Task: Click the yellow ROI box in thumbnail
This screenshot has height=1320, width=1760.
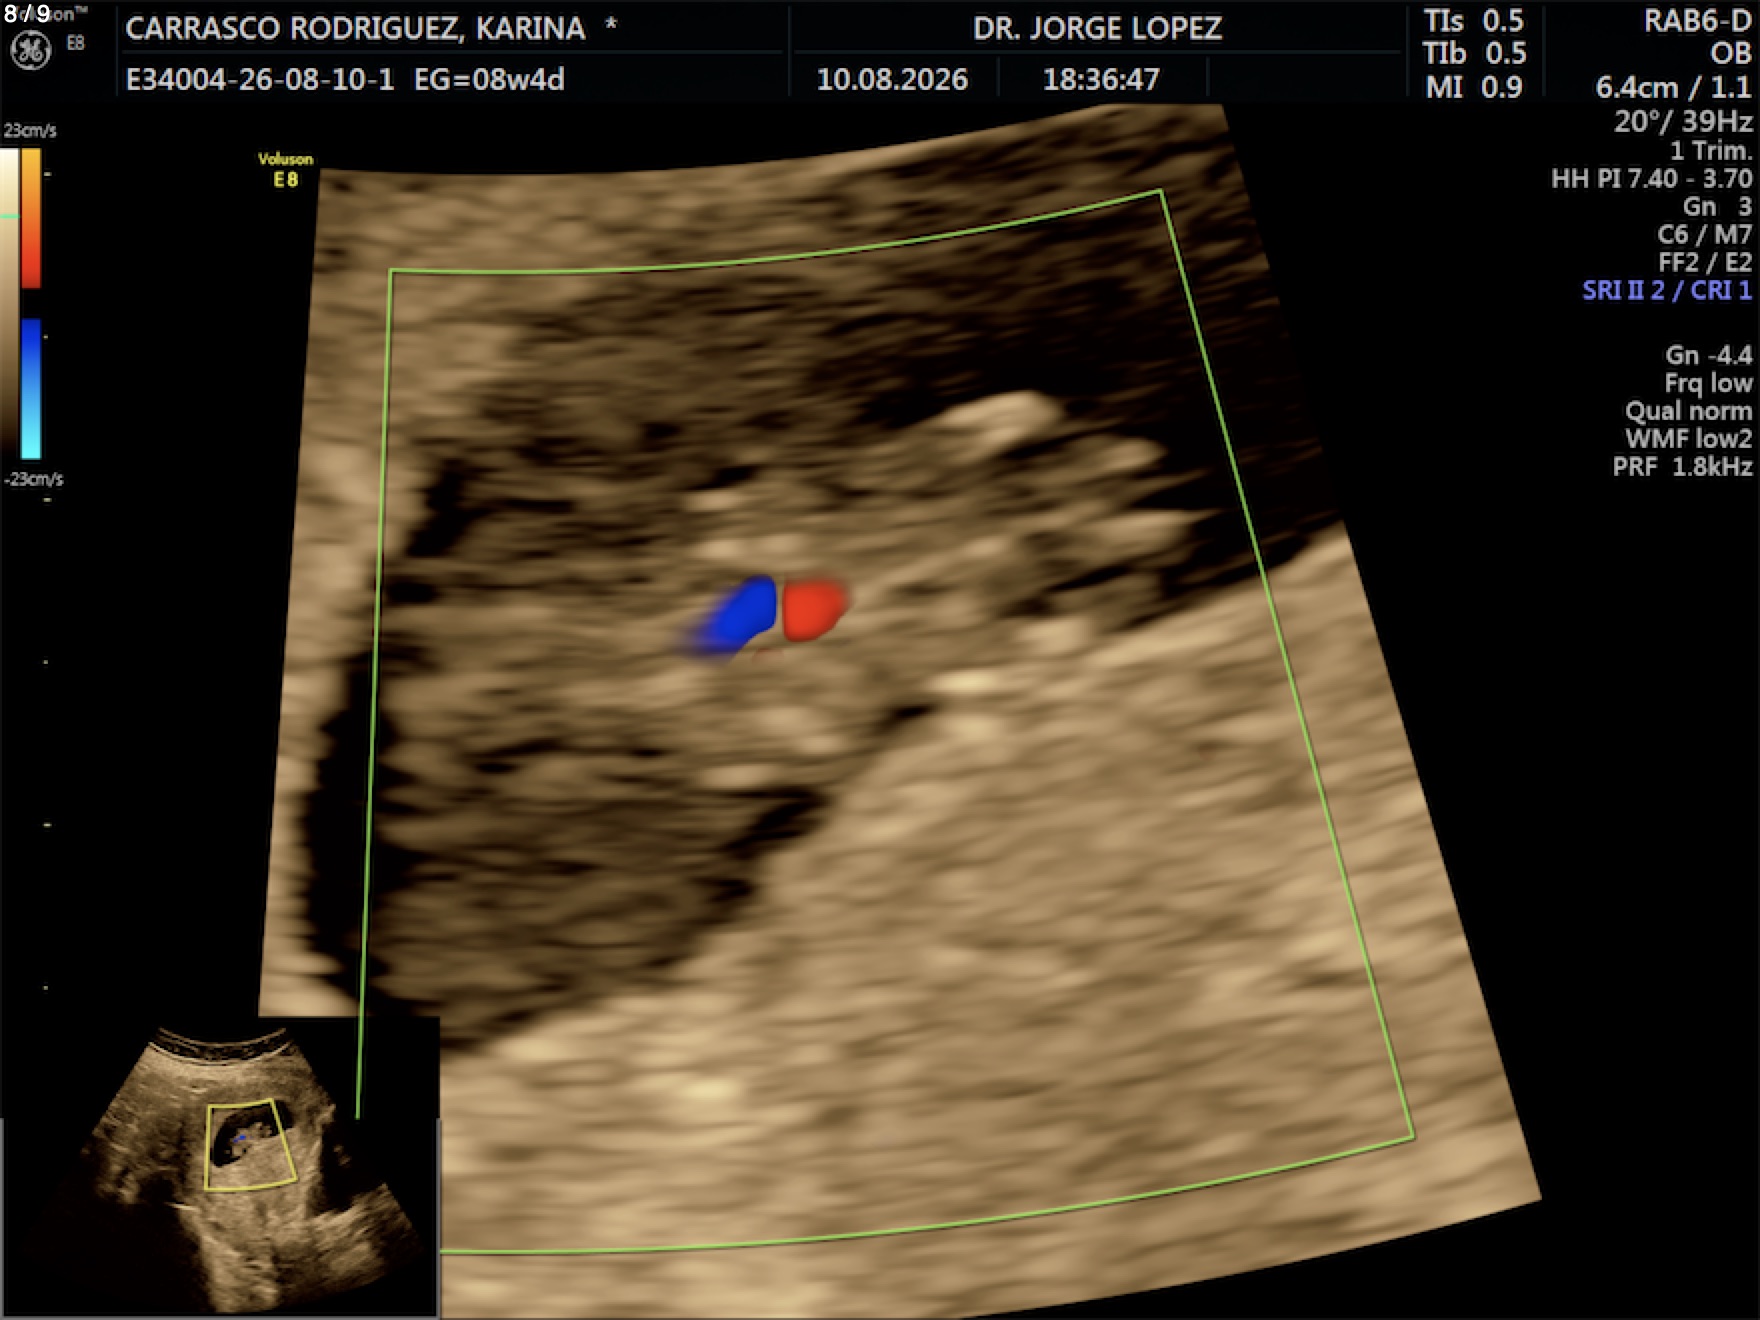Action: click(x=251, y=1144)
